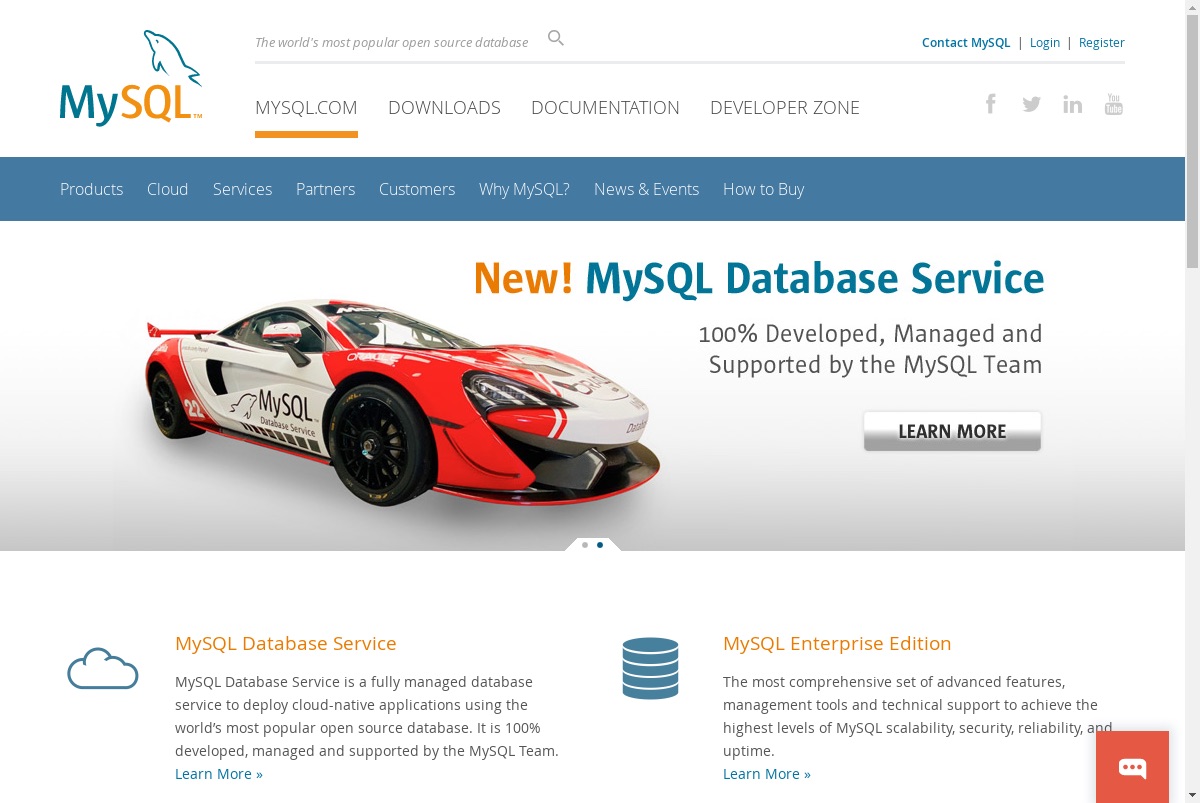Click the LEARN MORE banner button
1200x803 pixels.
pyautogui.click(x=952, y=431)
